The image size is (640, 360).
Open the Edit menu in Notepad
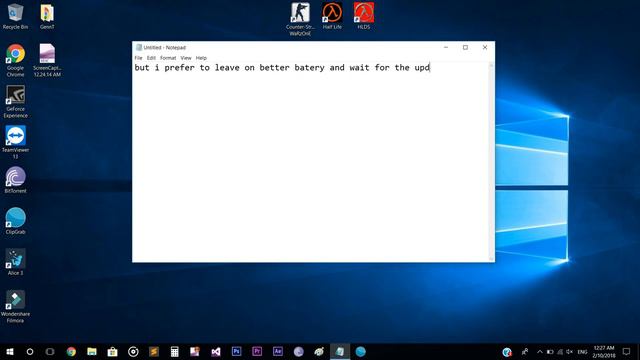pos(151,58)
